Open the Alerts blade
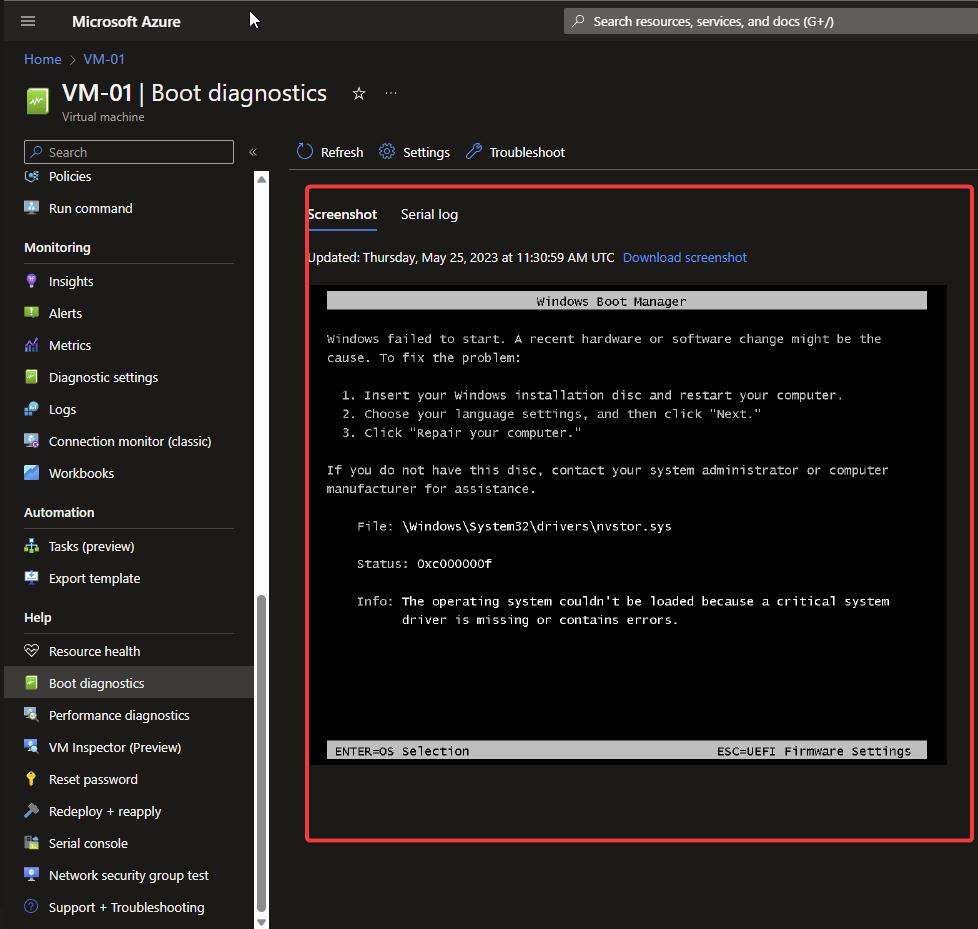 pyautogui.click(x=63, y=313)
